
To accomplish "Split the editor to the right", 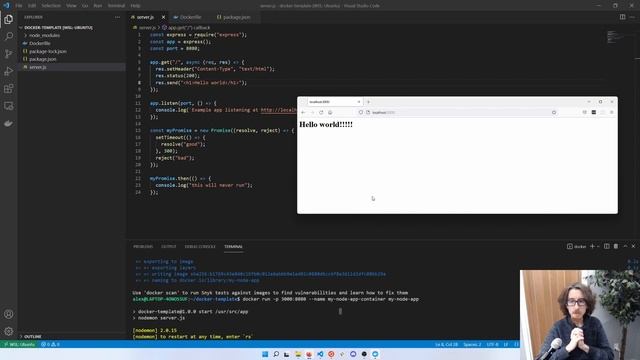I will (x=622, y=17).
